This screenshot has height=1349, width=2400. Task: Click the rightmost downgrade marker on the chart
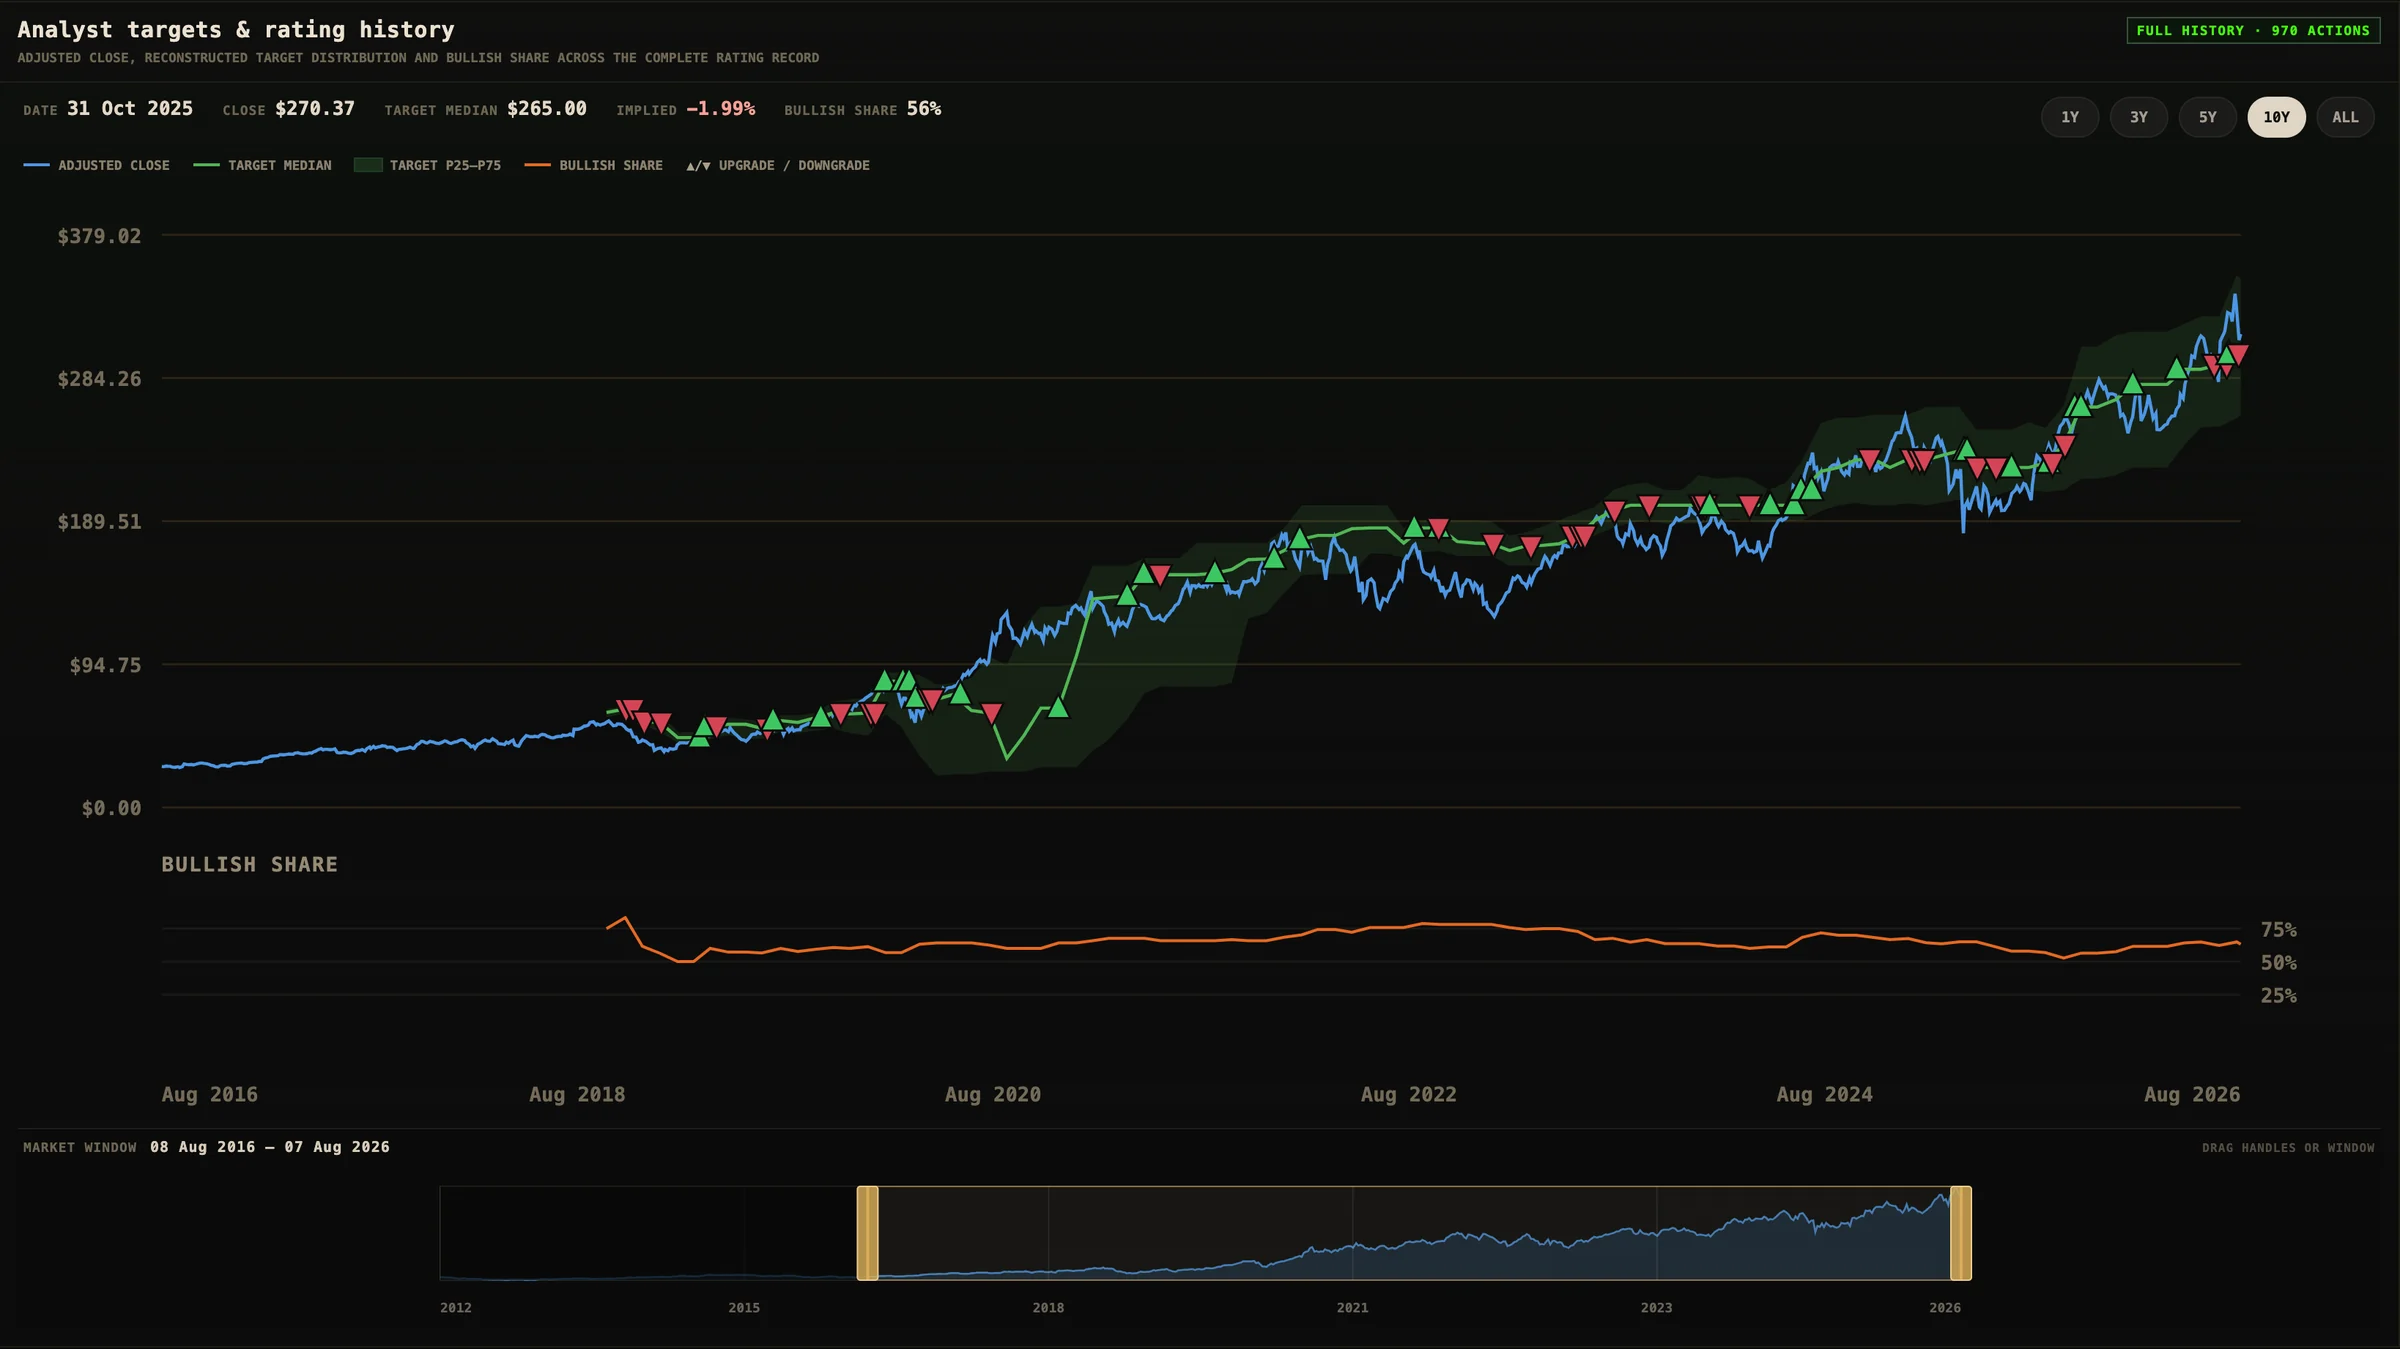point(2239,353)
